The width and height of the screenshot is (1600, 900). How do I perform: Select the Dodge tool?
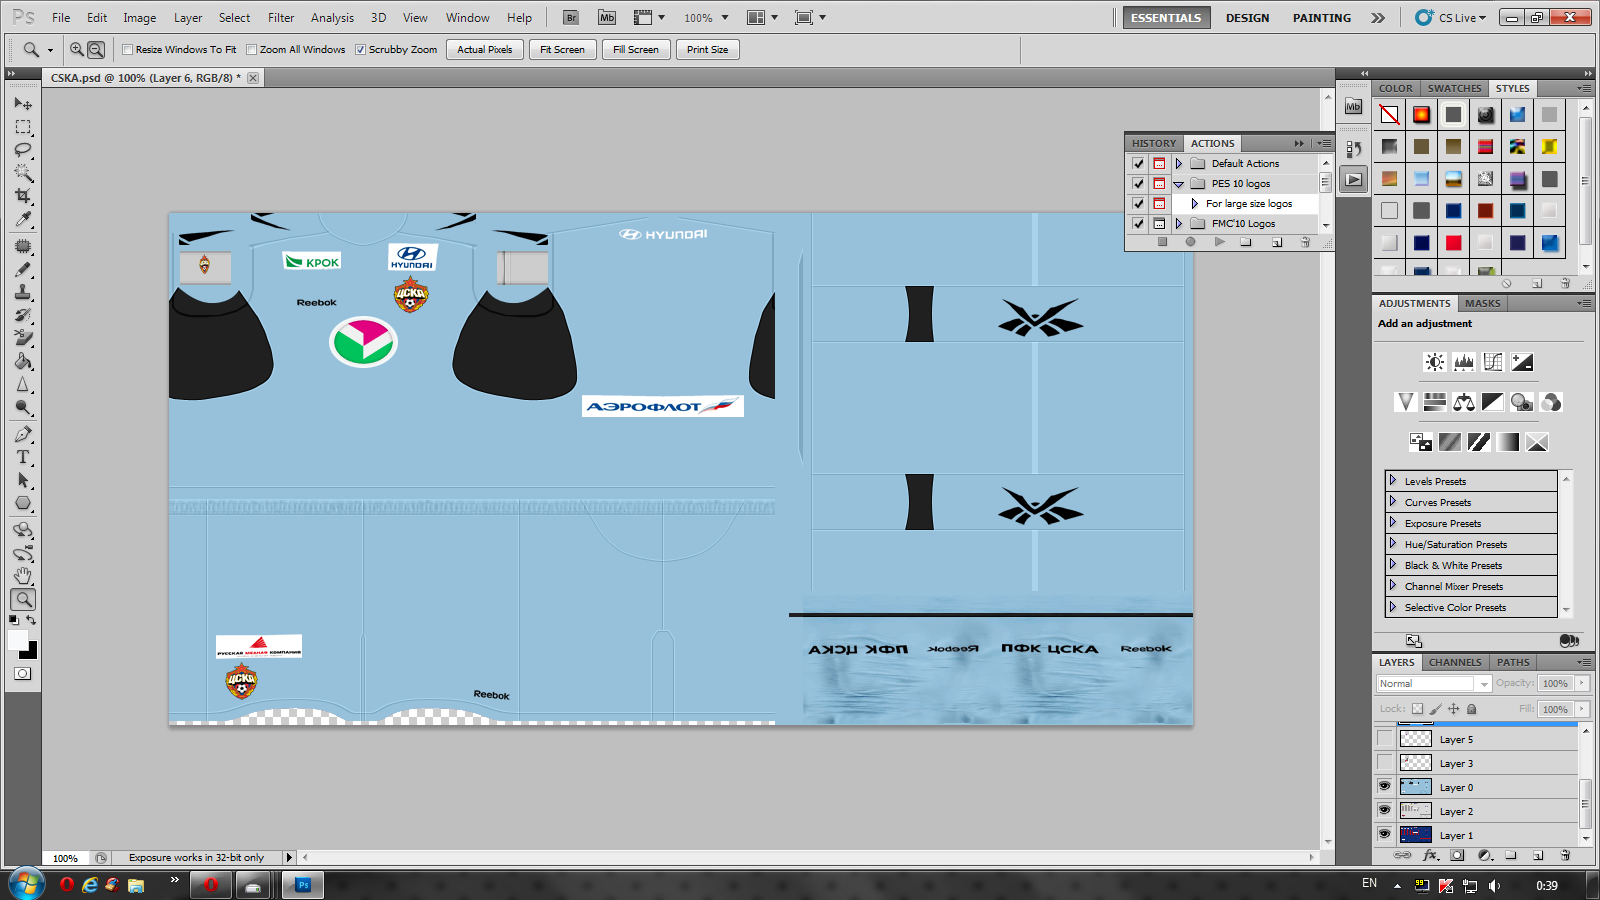click(x=23, y=407)
